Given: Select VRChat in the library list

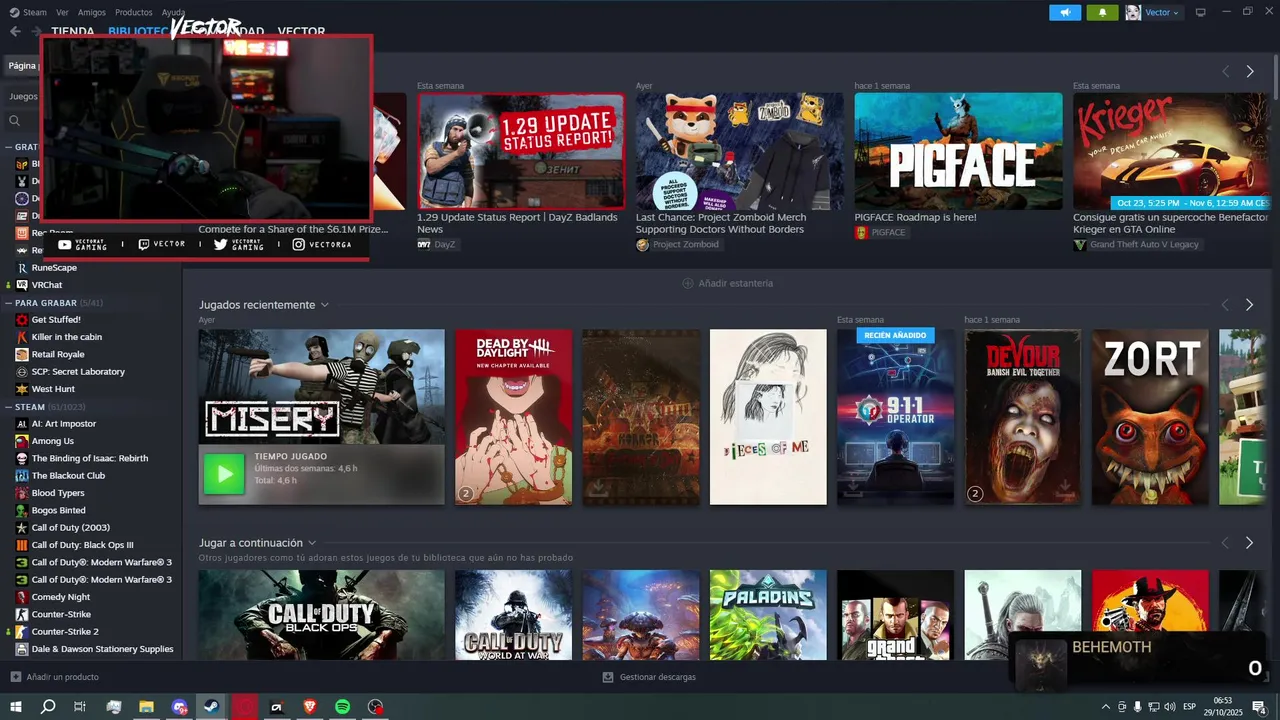Looking at the screenshot, I should coord(47,285).
